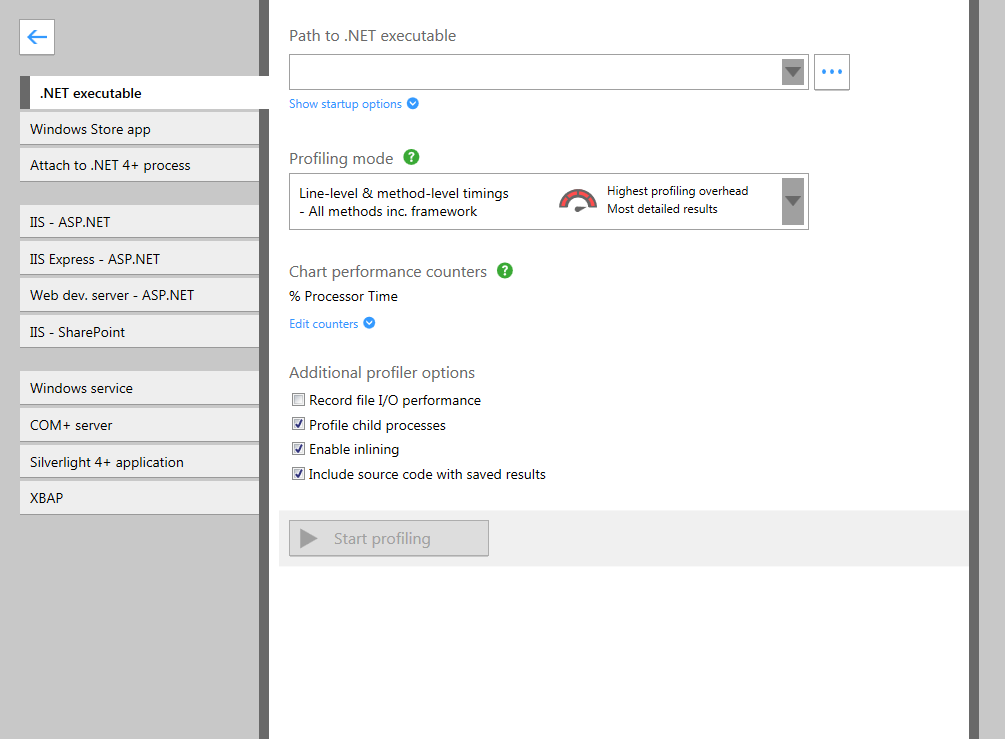Image resolution: width=1005 pixels, height=739 pixels.
Task: Enable Record file I/O performance
Action: click(x=298, y=399)
